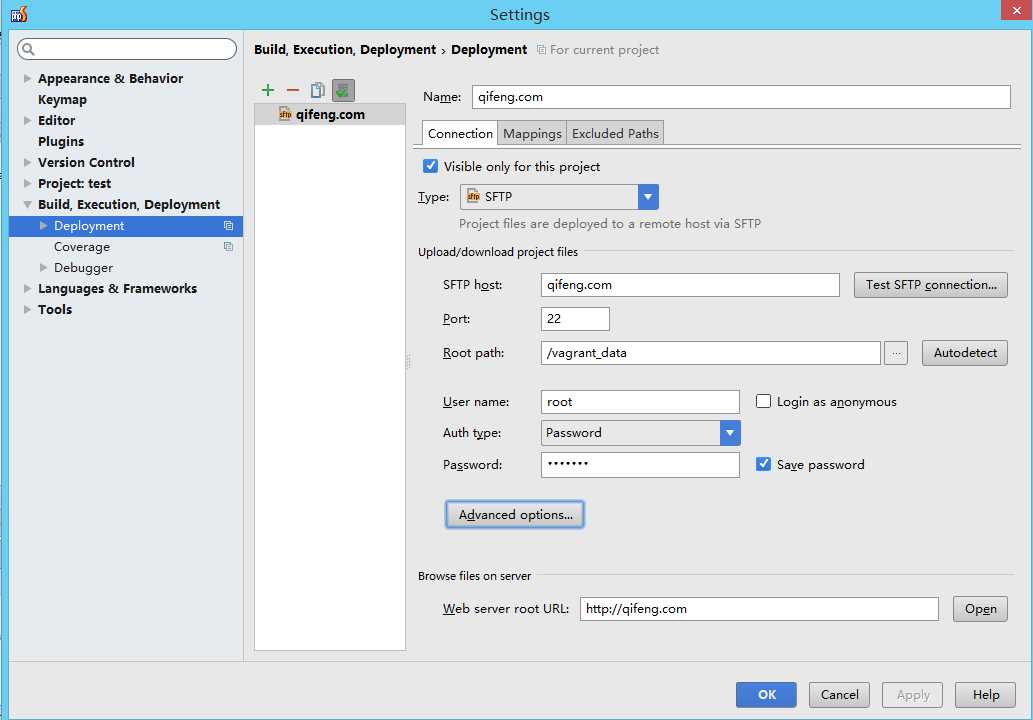Collapse Build, Execution, Deployment node

click(x=27, y=205)
